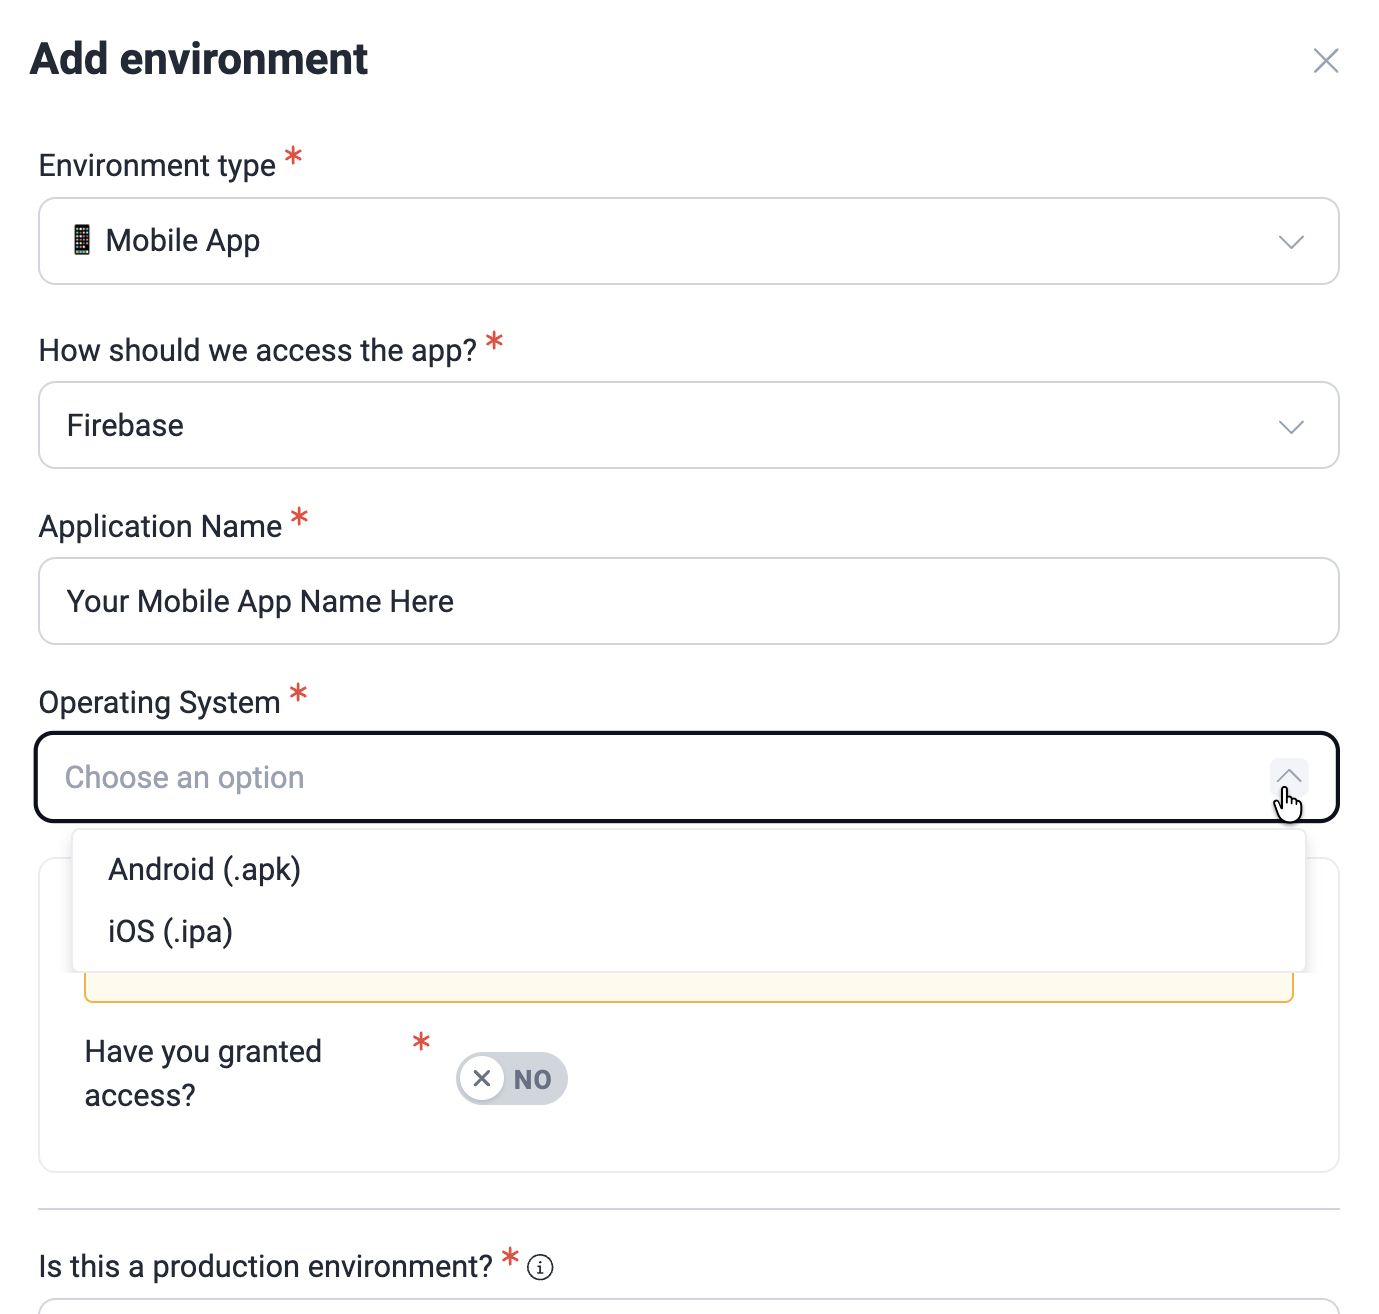Click the NO label on the access switch
This screenshot has height=1314, width=1379.
pos(533,1079)
